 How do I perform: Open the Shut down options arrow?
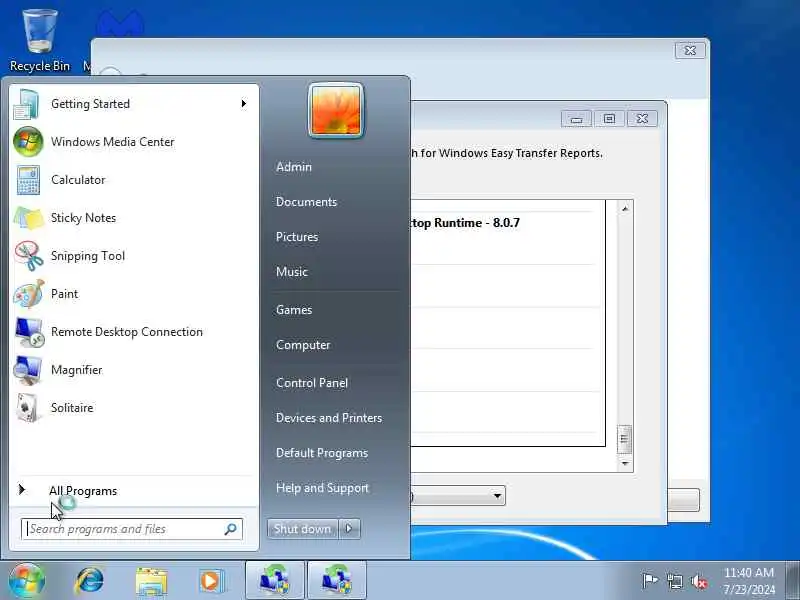(x=349, y=529)
